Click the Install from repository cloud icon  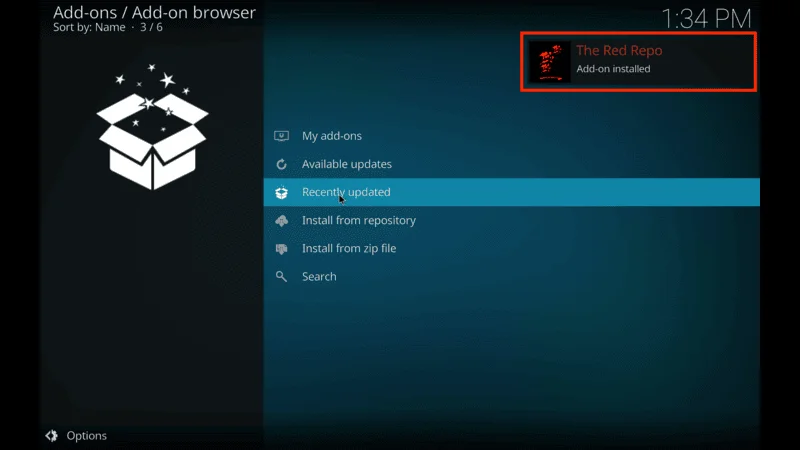click(281, 220)
